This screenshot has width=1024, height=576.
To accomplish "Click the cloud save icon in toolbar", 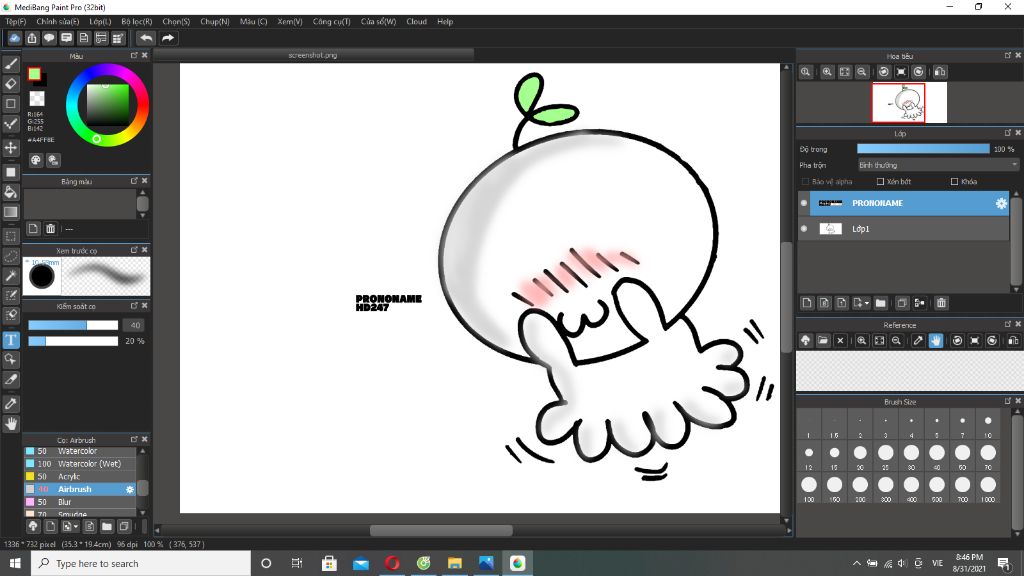I will (14, 38).
